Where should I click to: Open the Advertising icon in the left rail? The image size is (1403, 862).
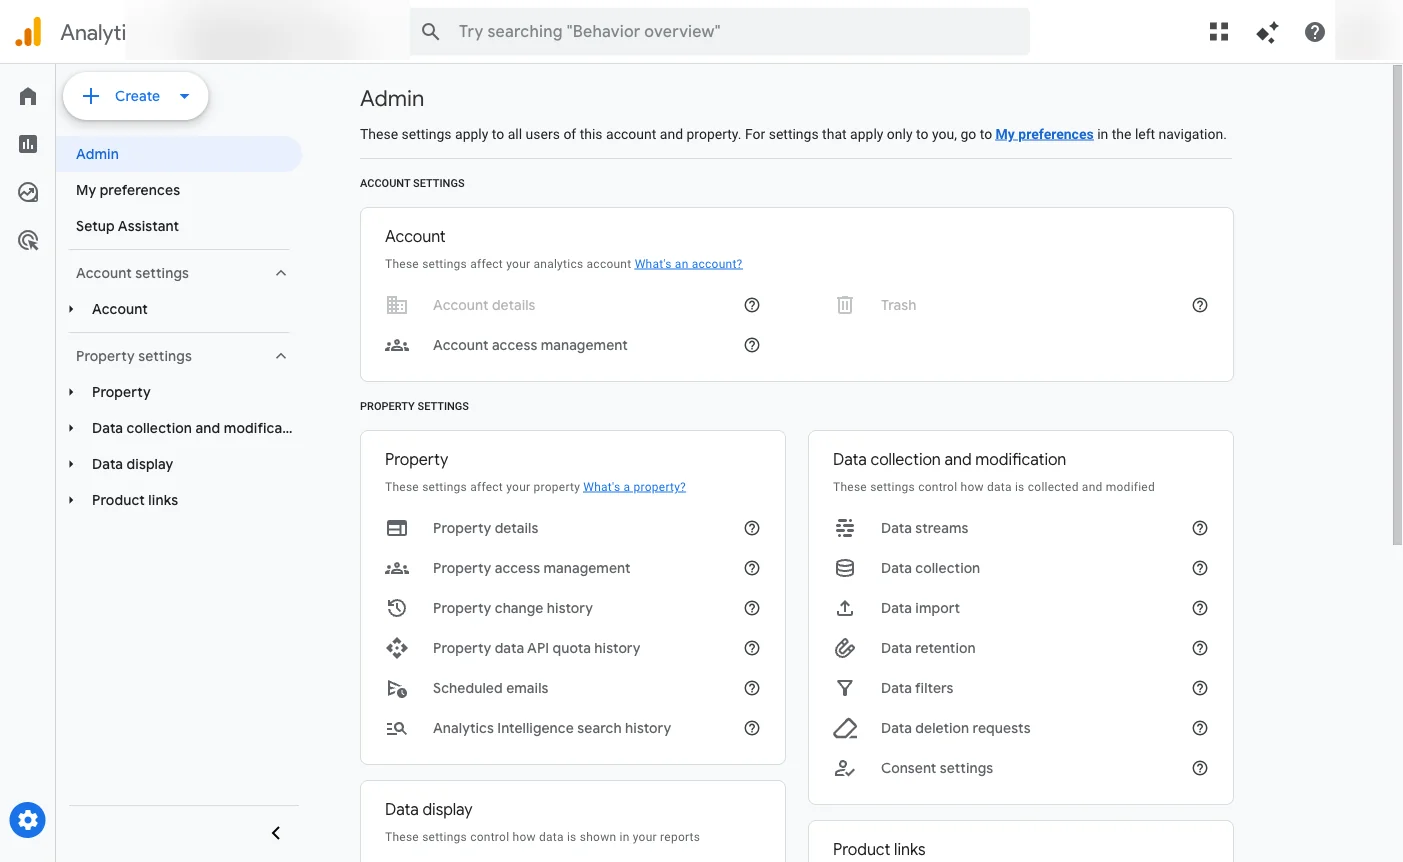point(27,239)
